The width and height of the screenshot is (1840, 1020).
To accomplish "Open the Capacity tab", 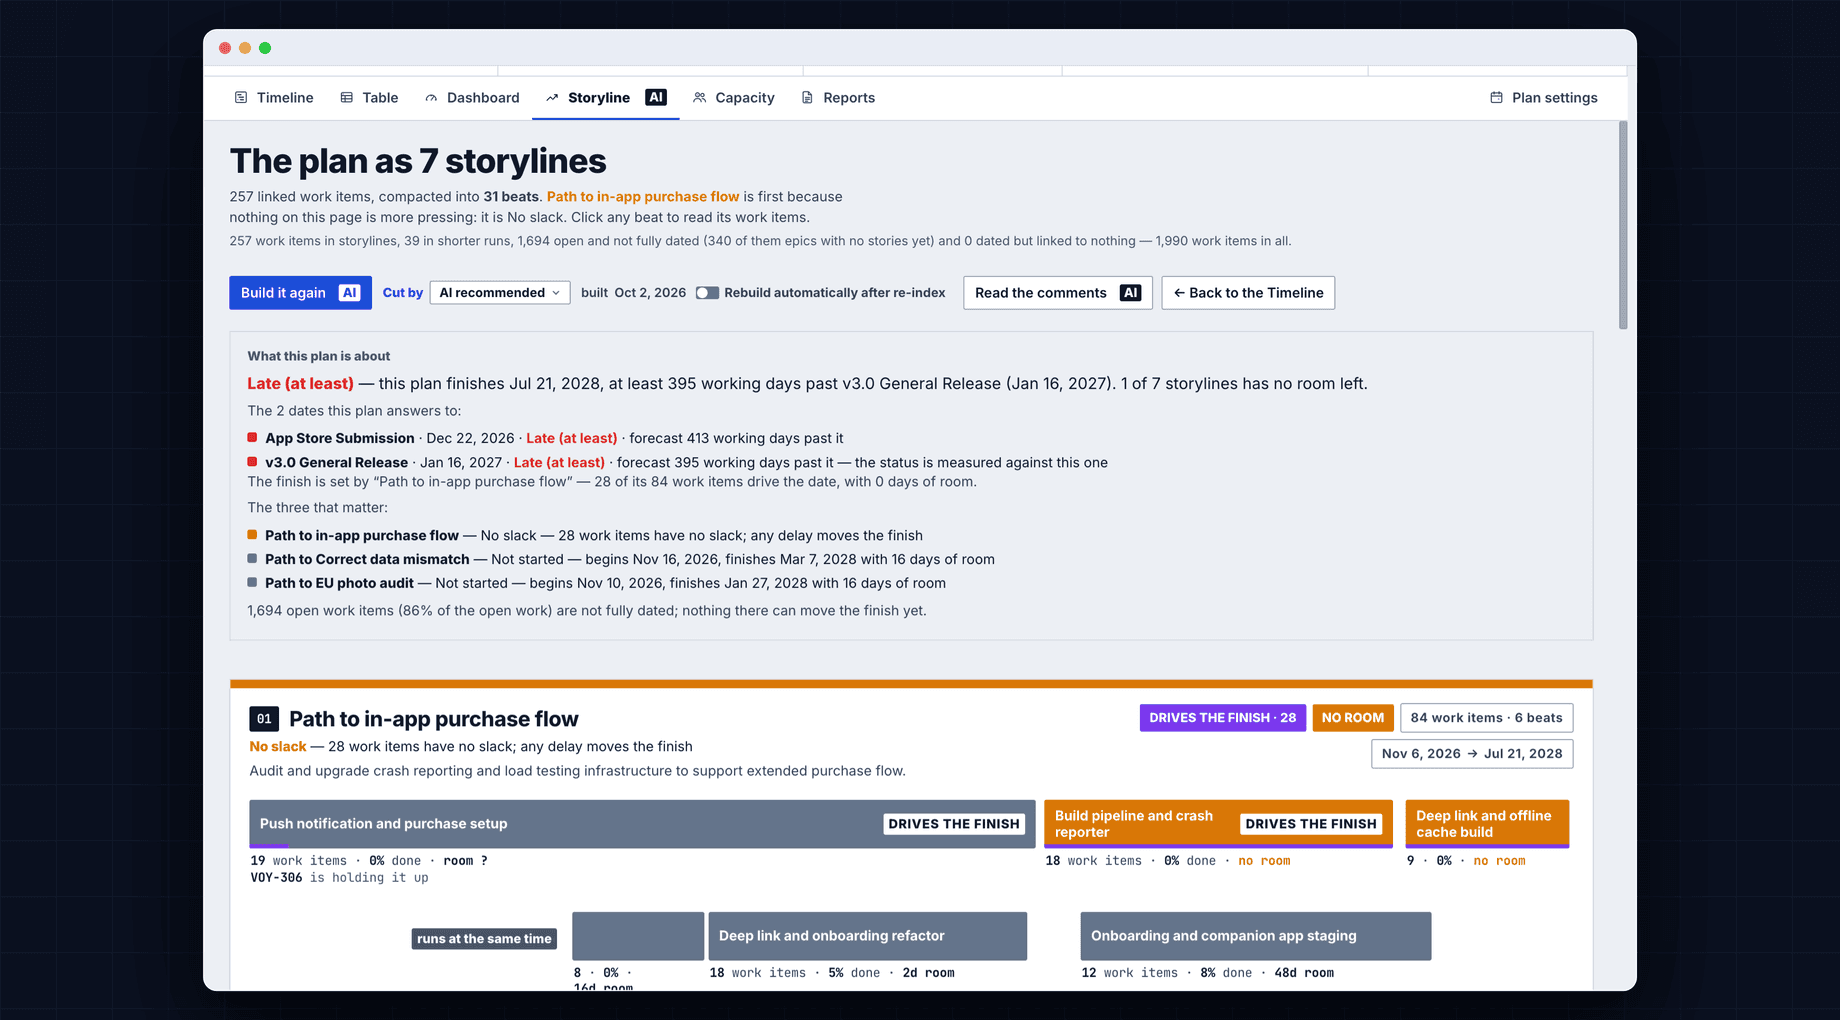I will [734, 98].
